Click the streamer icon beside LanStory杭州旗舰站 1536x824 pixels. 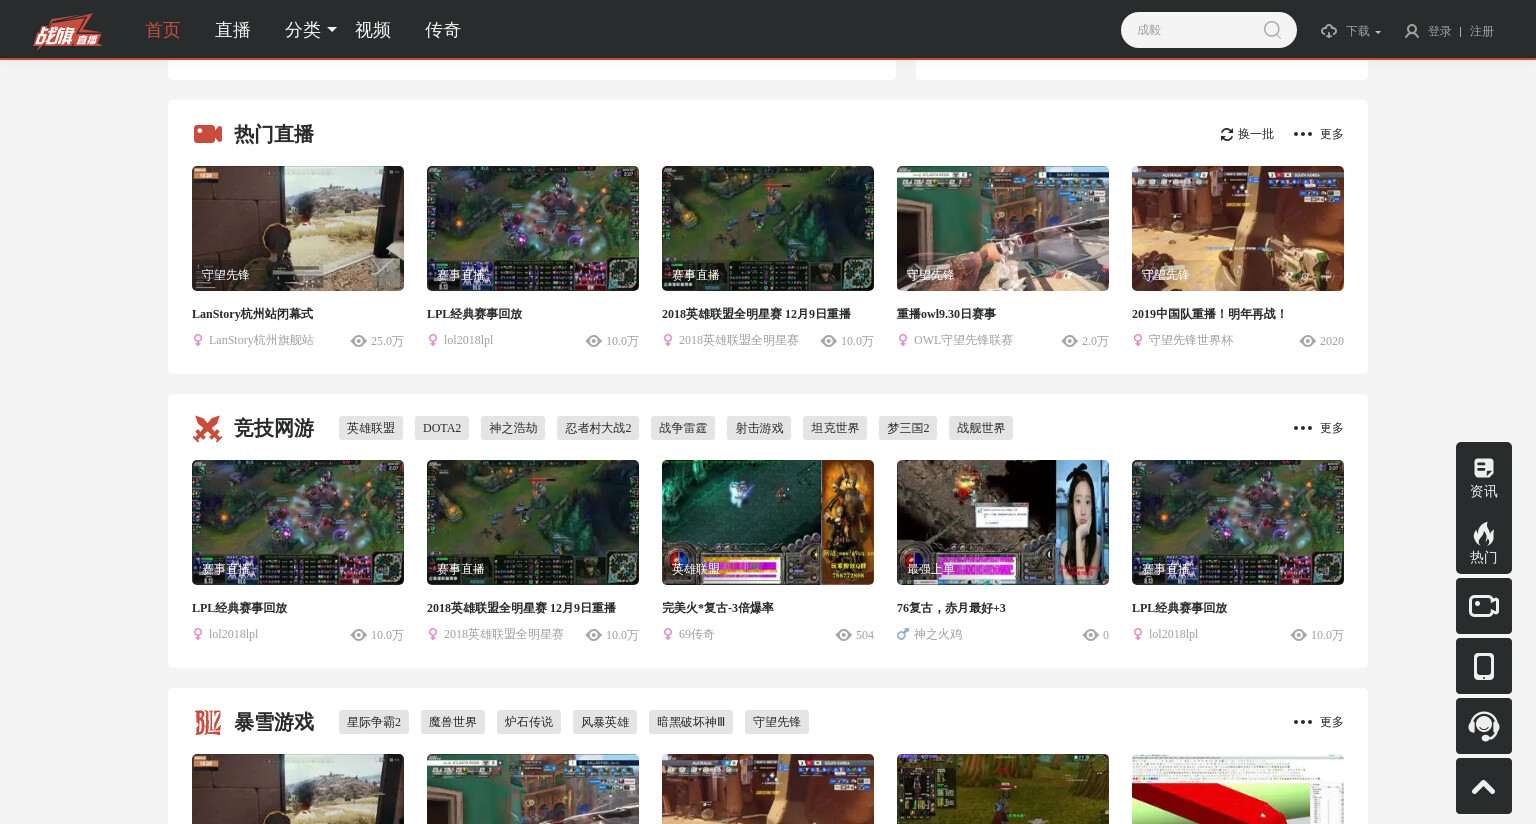coord(198,340)
